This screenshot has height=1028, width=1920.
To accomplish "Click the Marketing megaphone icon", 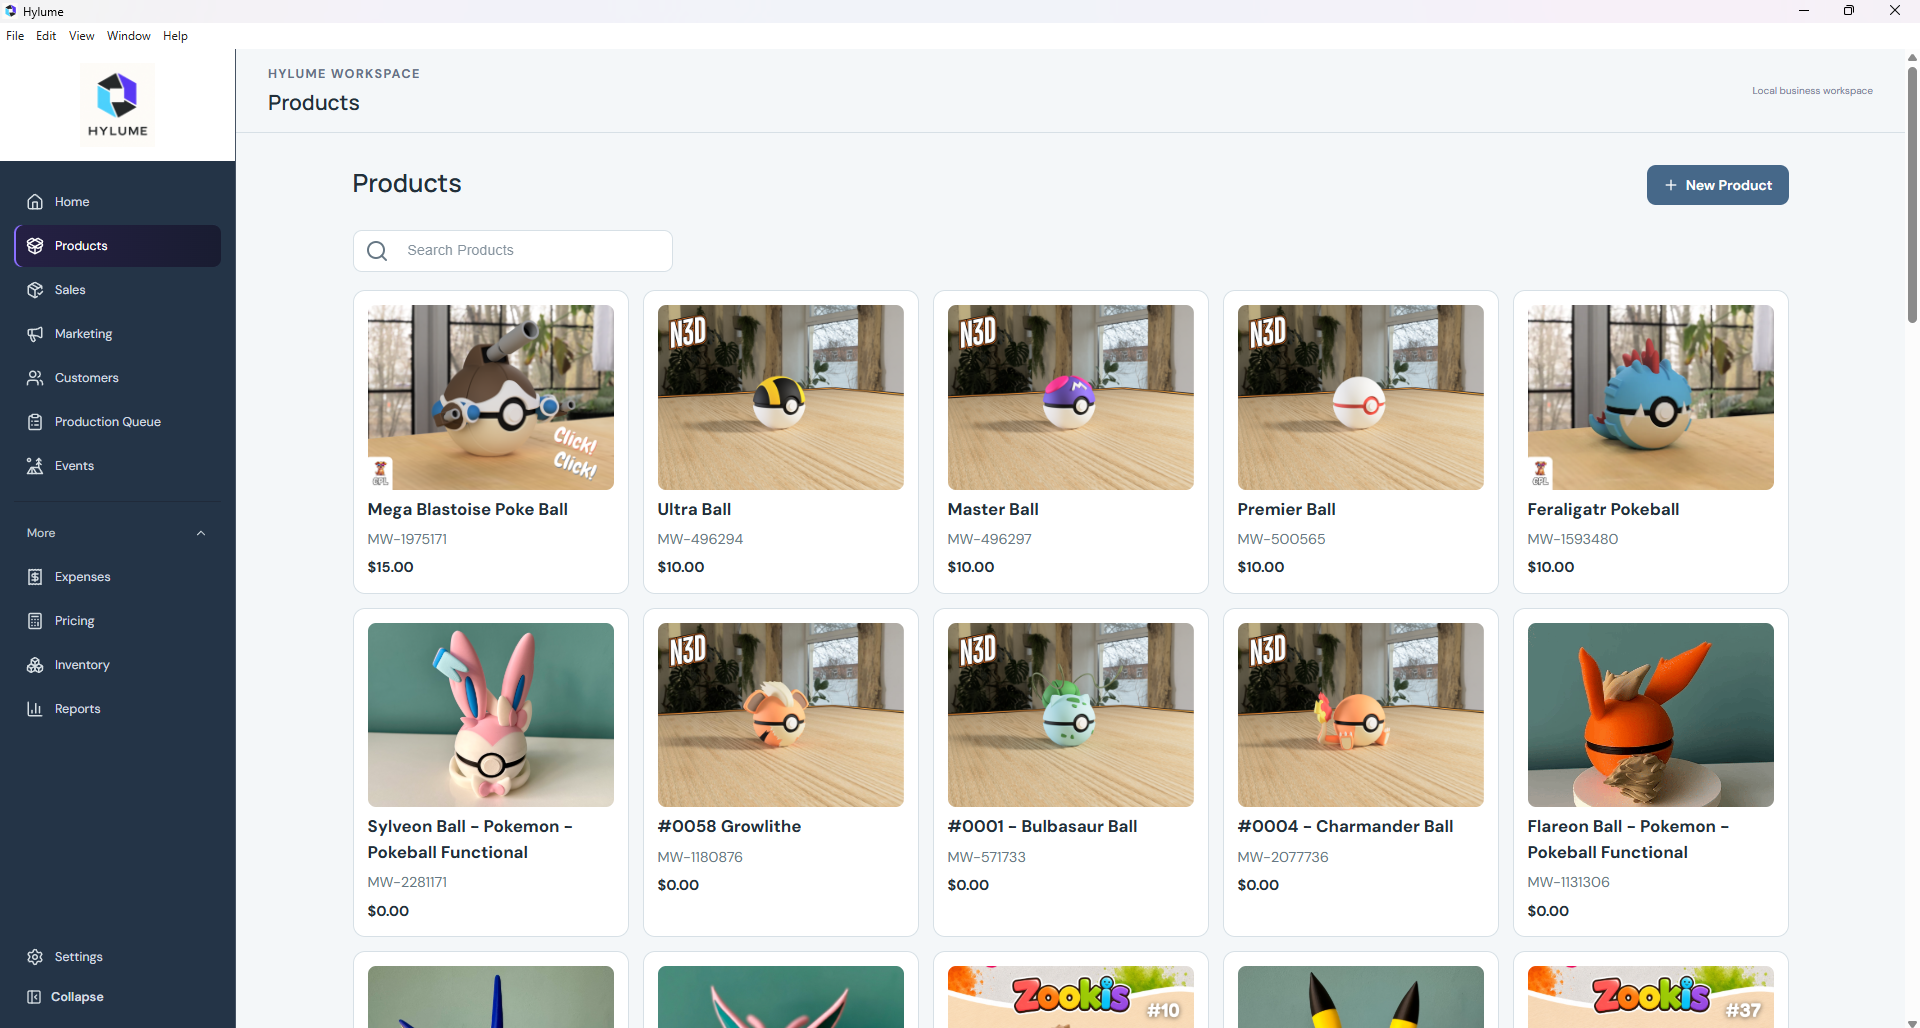I will pos(35,334).
